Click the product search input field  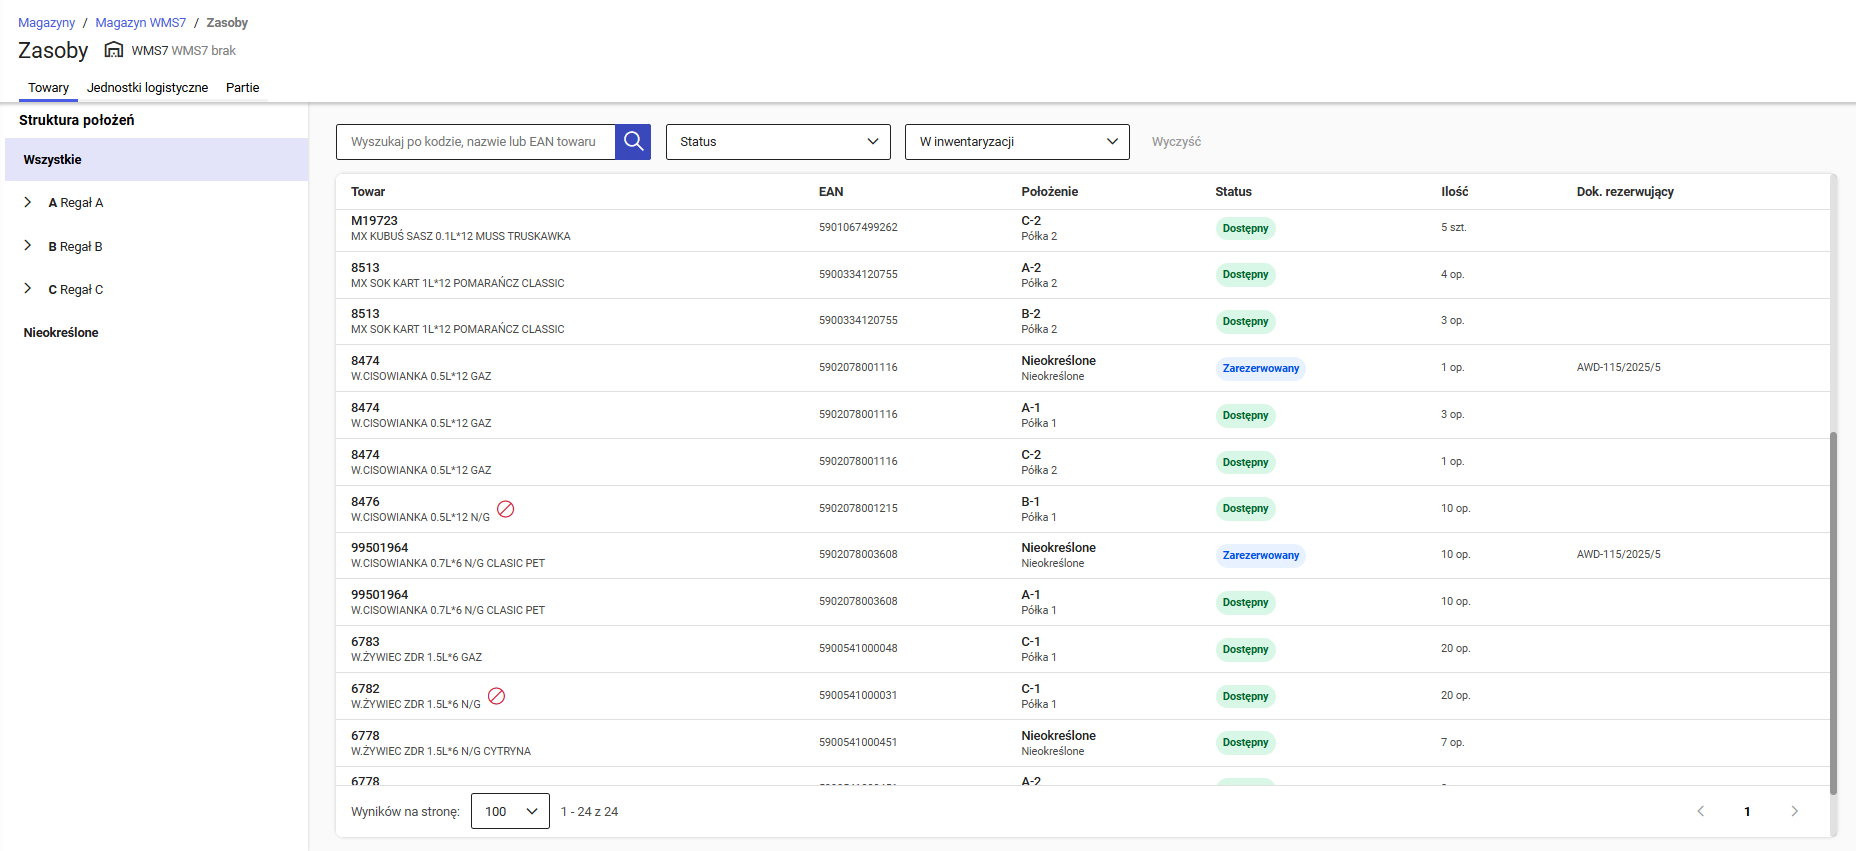click(x=475, y=142)
